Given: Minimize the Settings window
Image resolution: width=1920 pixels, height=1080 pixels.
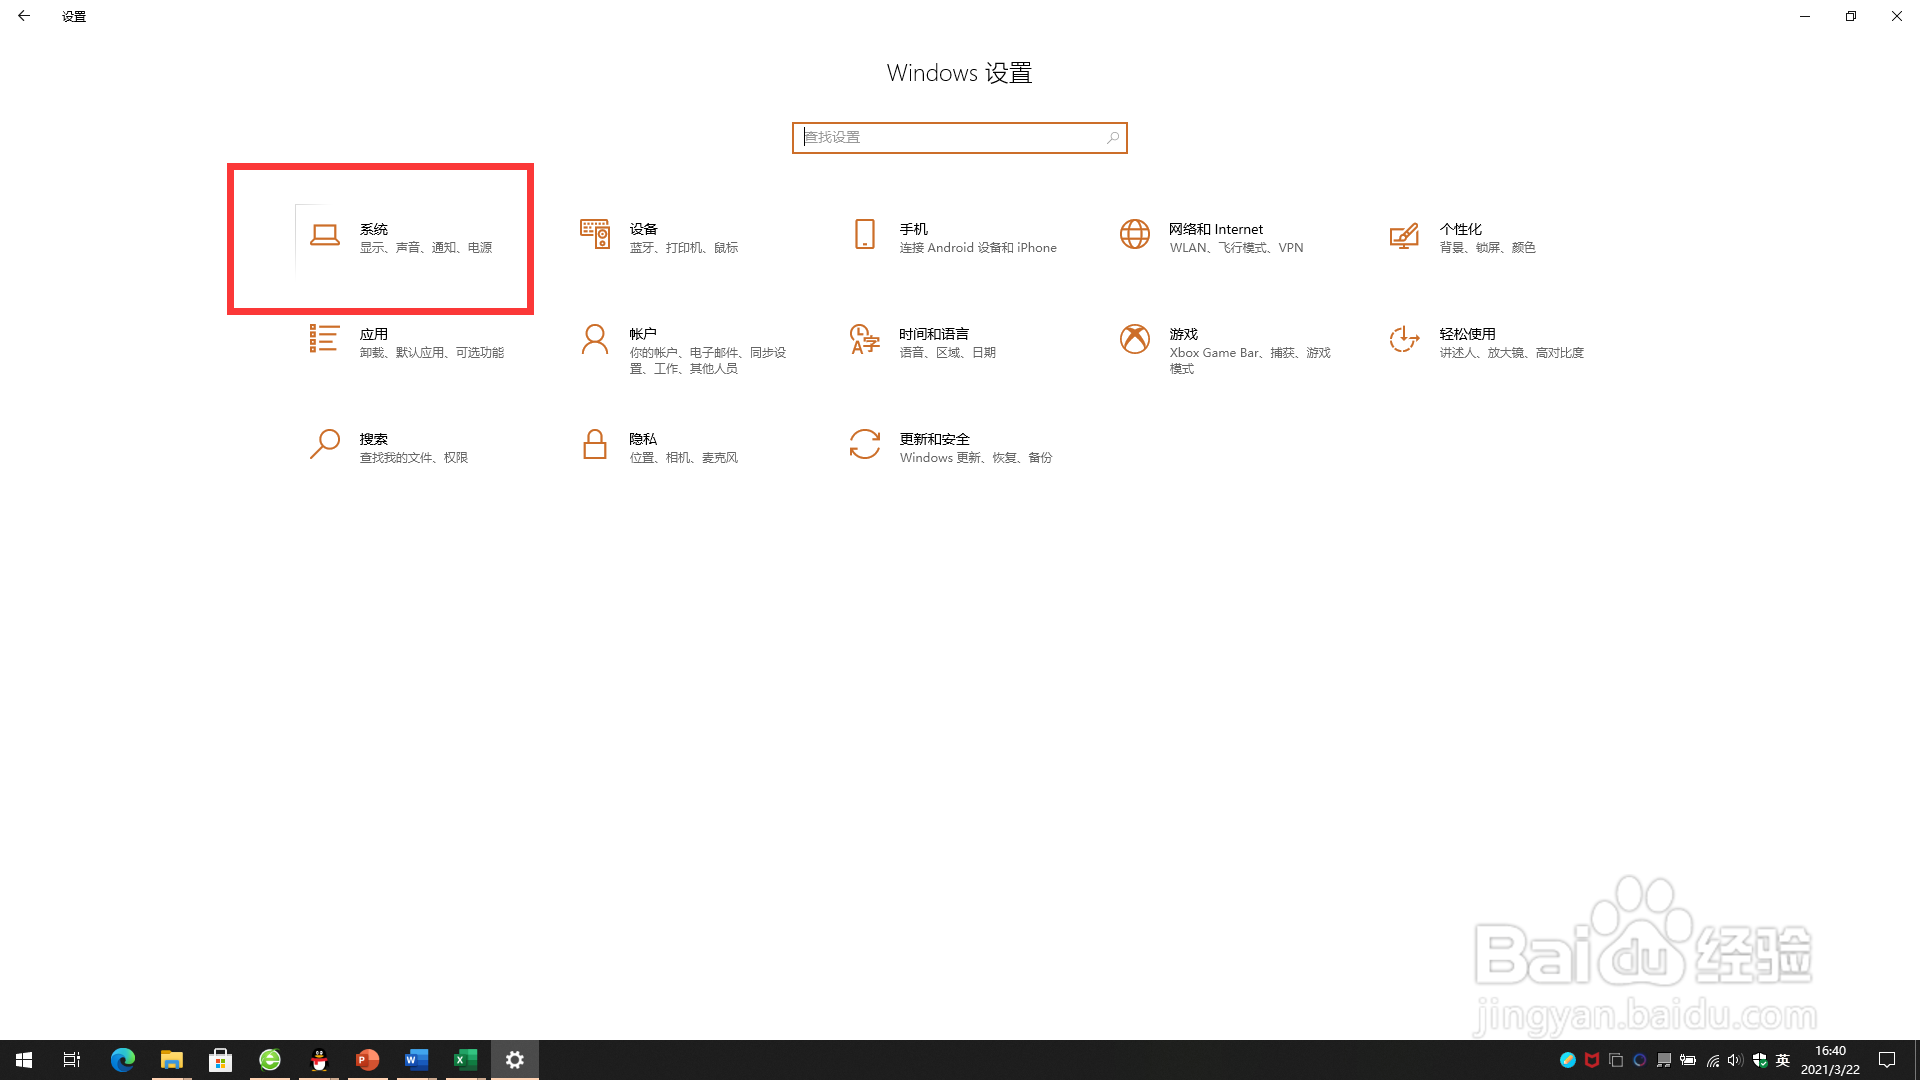Looking at the screenshot, I should (x=1805, y=16).
